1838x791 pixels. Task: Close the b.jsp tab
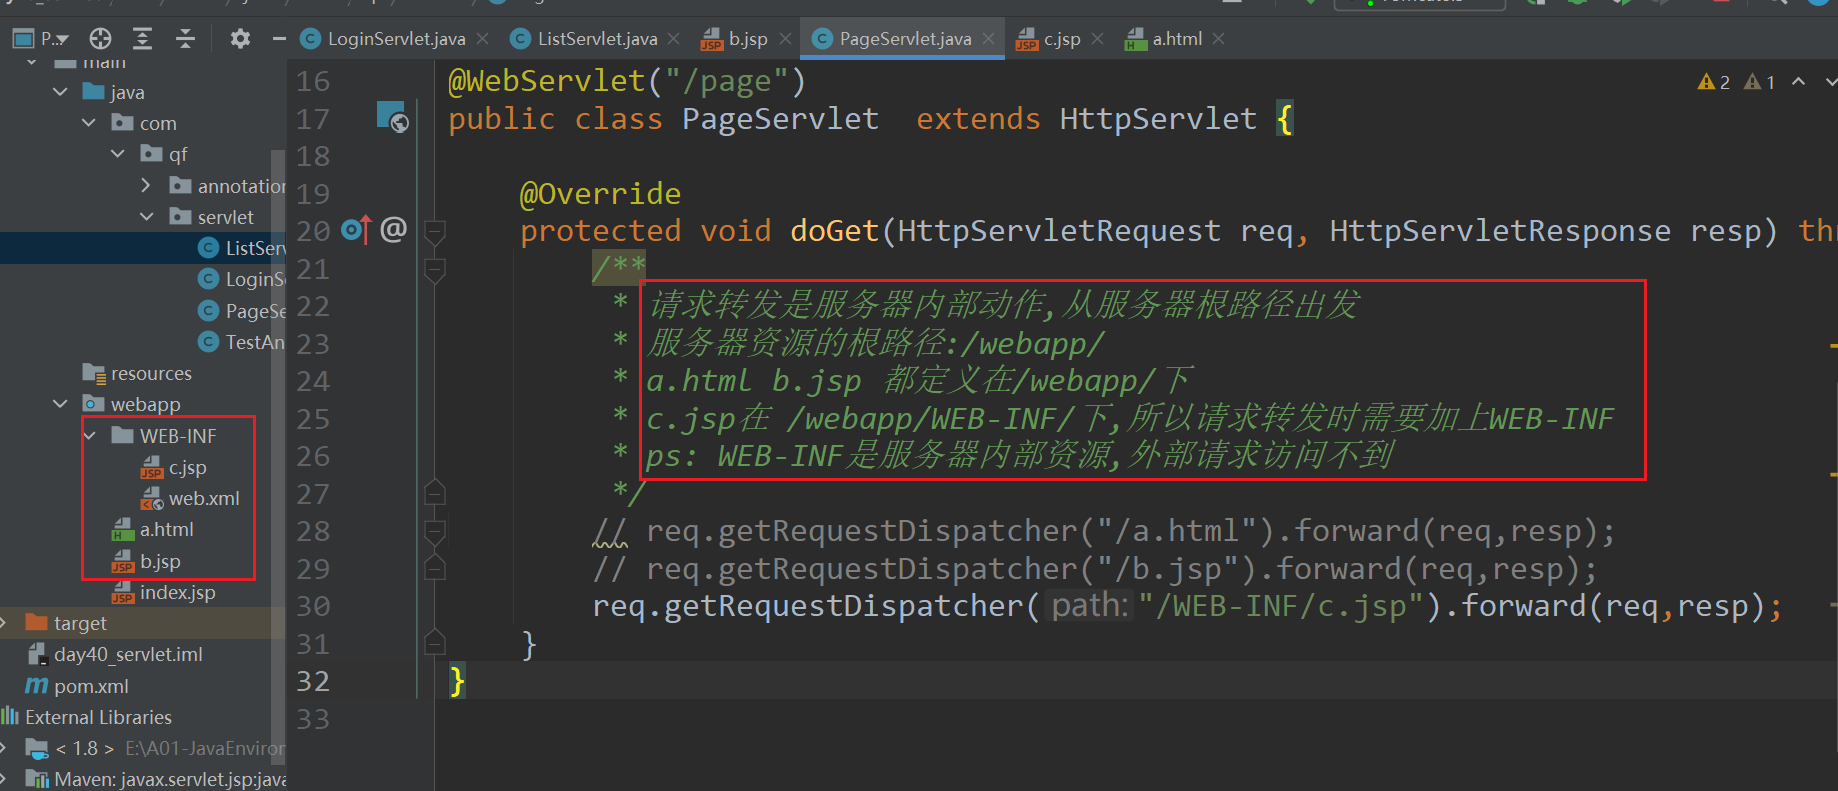786,39
